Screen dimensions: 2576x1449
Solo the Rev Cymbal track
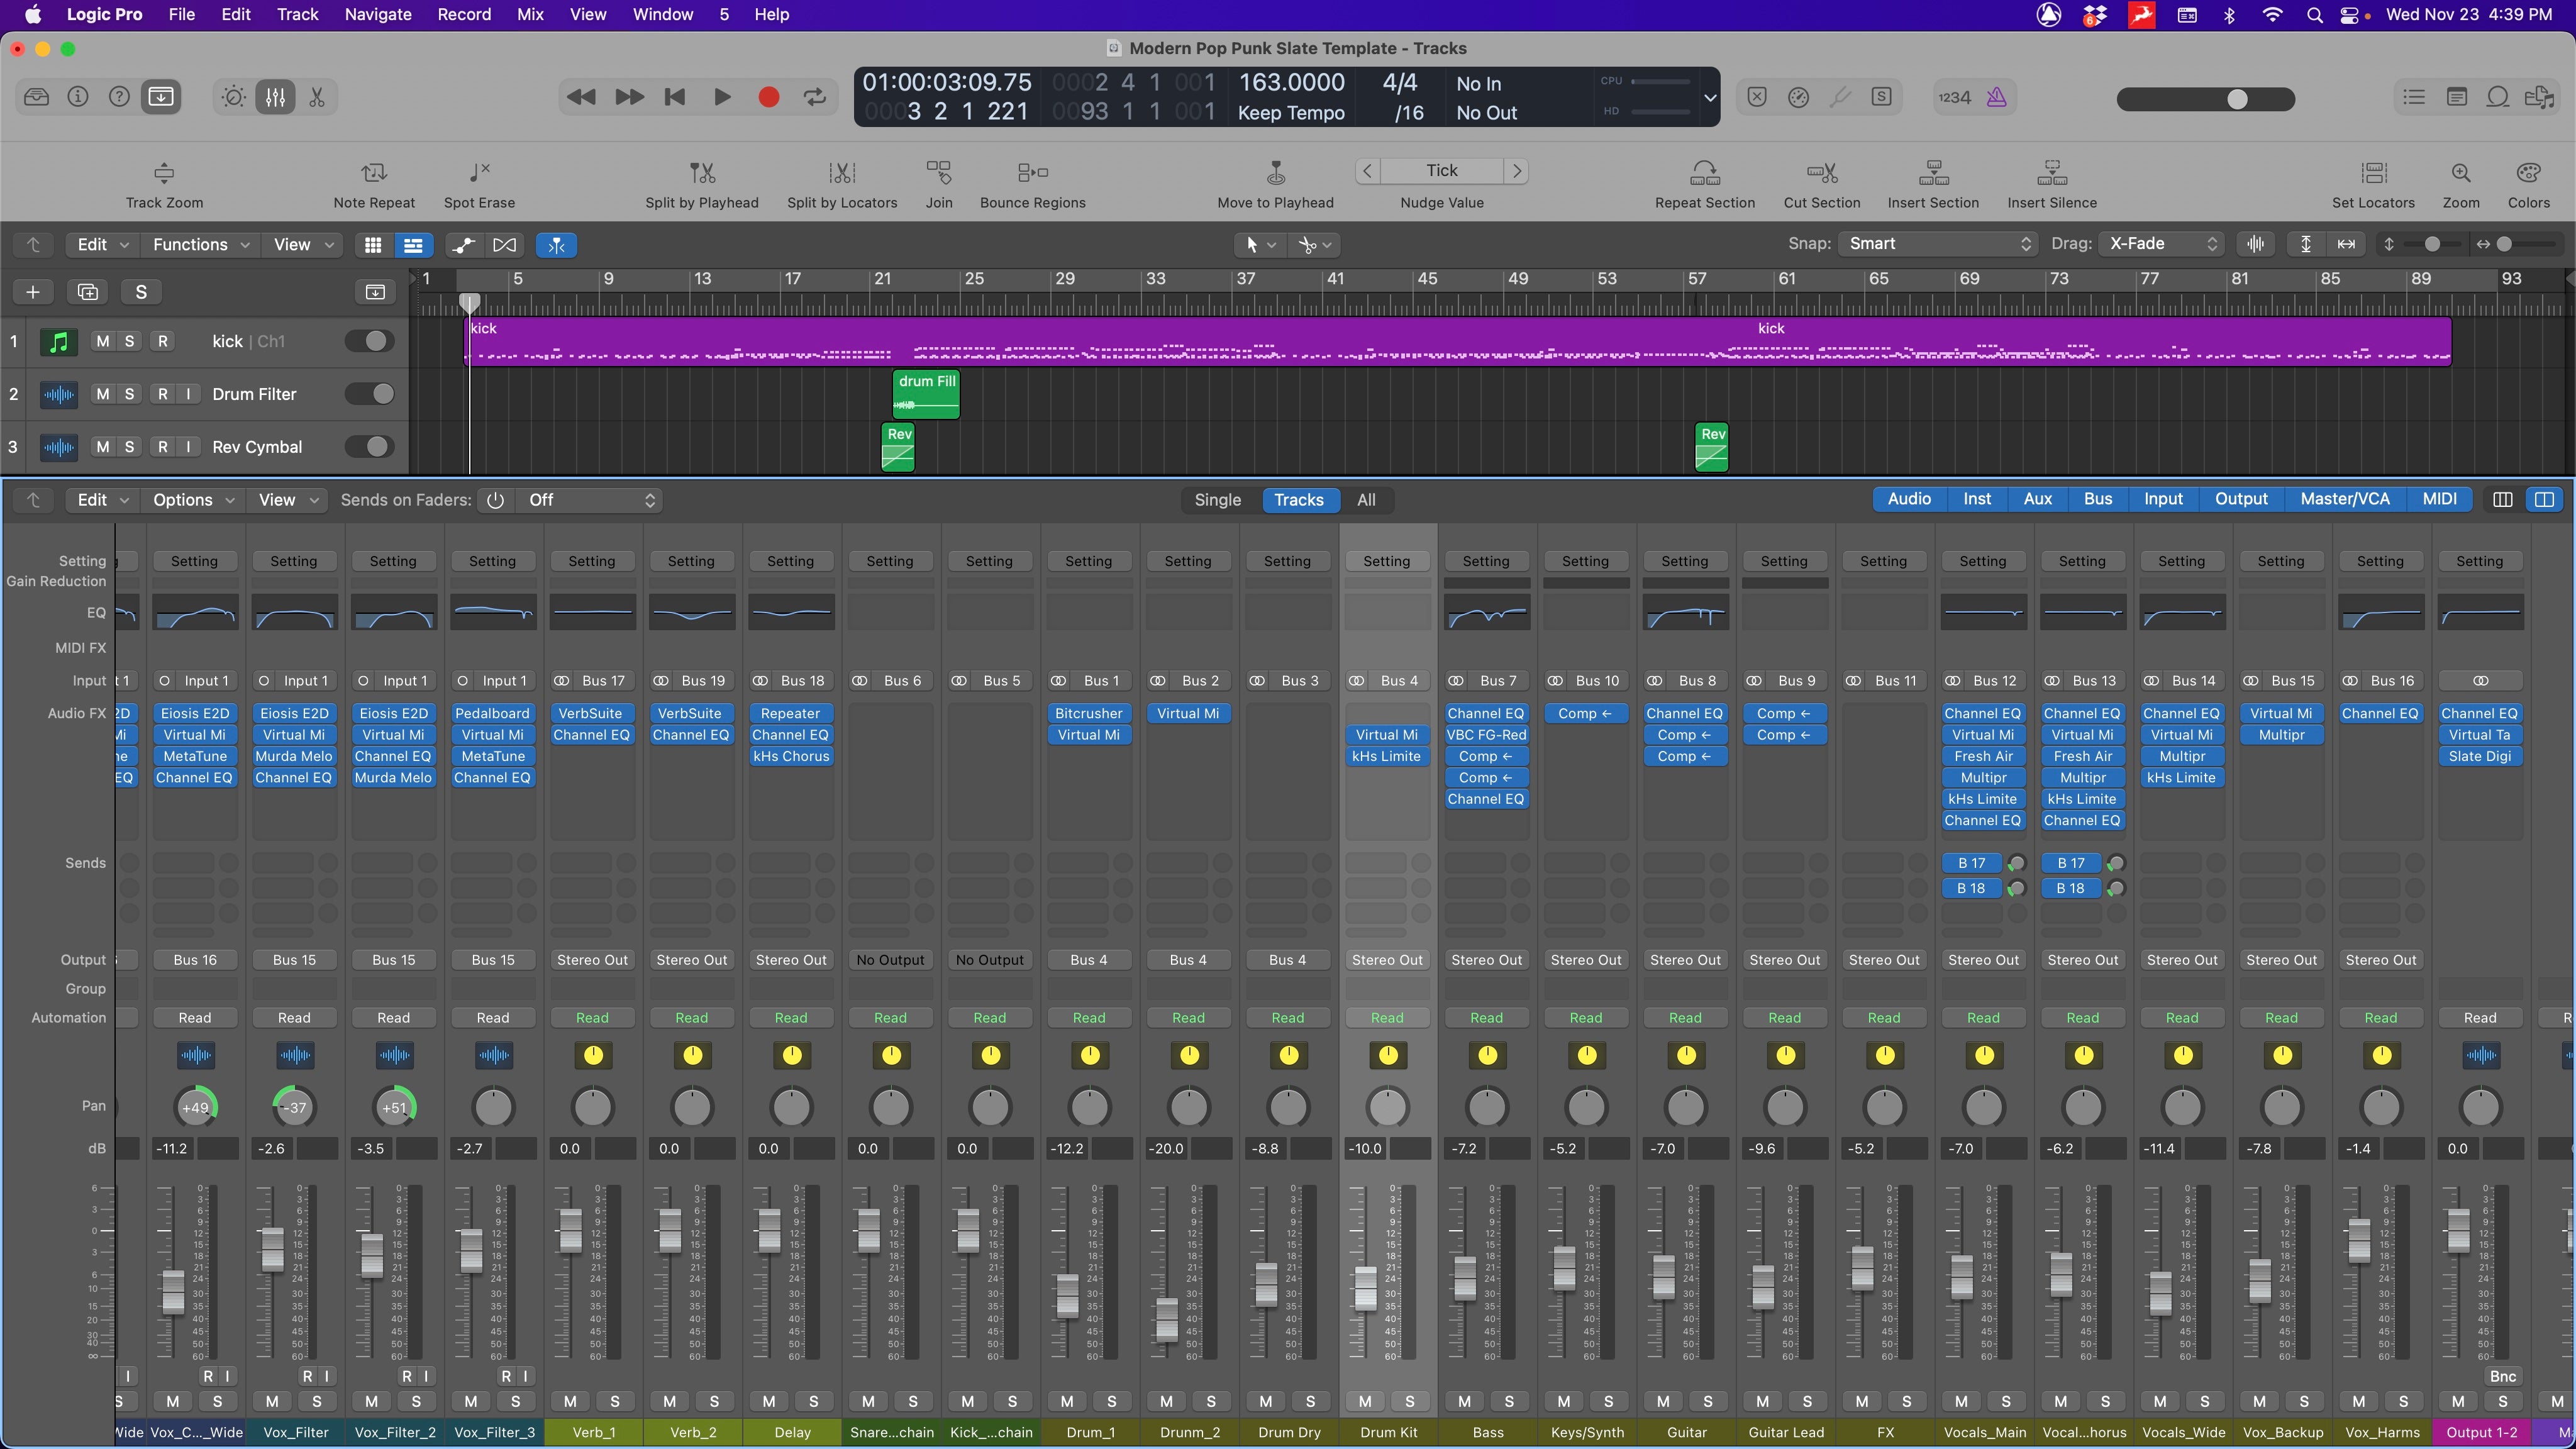129,446
